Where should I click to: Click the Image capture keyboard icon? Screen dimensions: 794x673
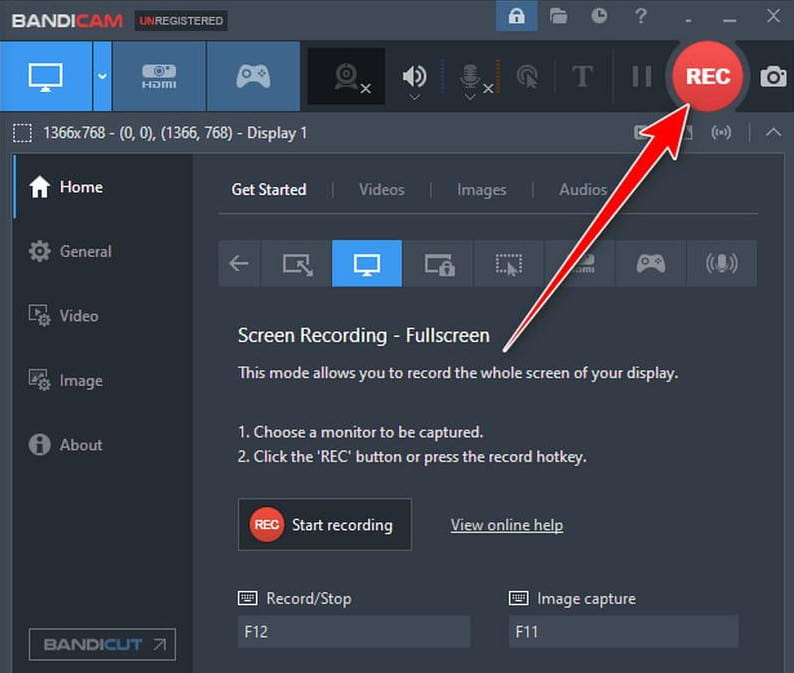[x=519, y=598]
